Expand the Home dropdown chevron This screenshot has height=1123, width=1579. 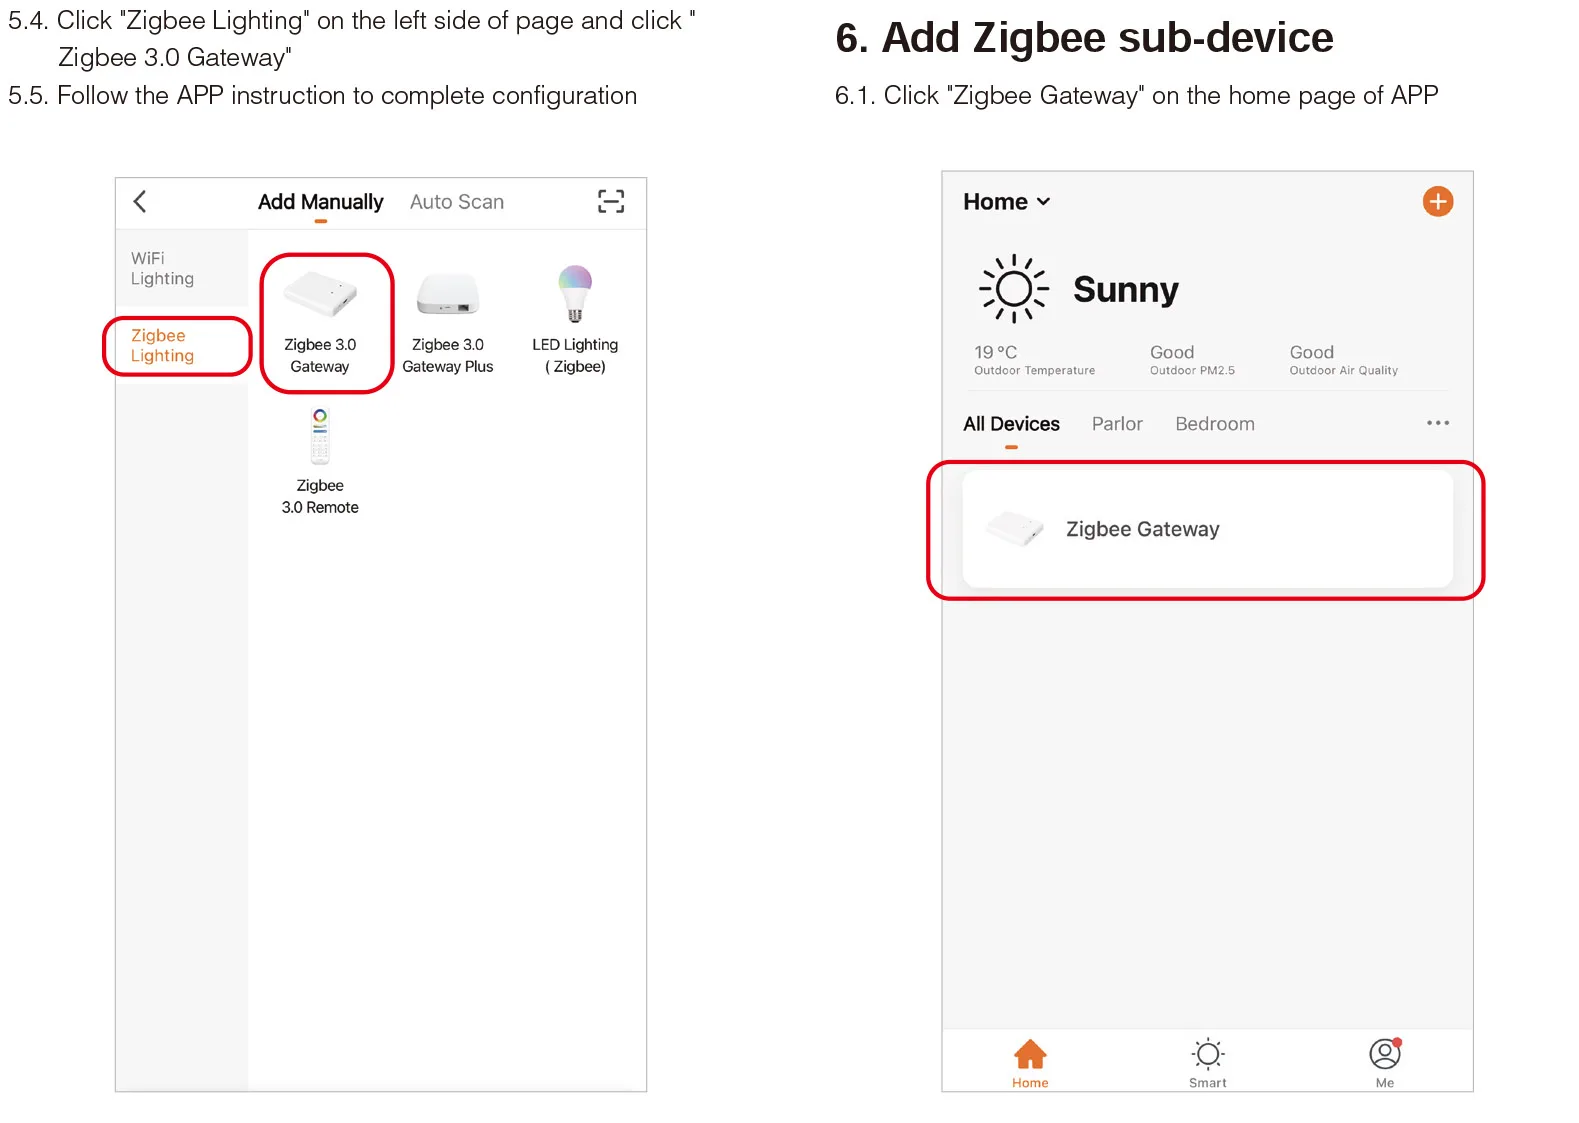tap(1043, 202)
